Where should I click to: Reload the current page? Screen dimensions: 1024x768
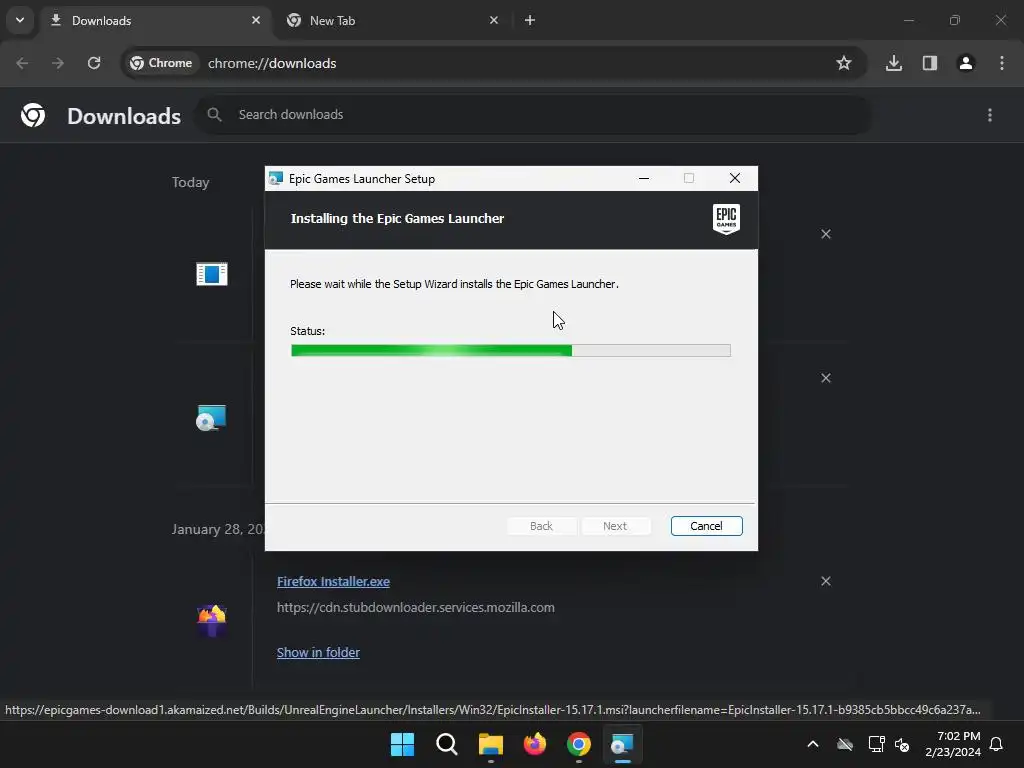(x=94, y=63)
